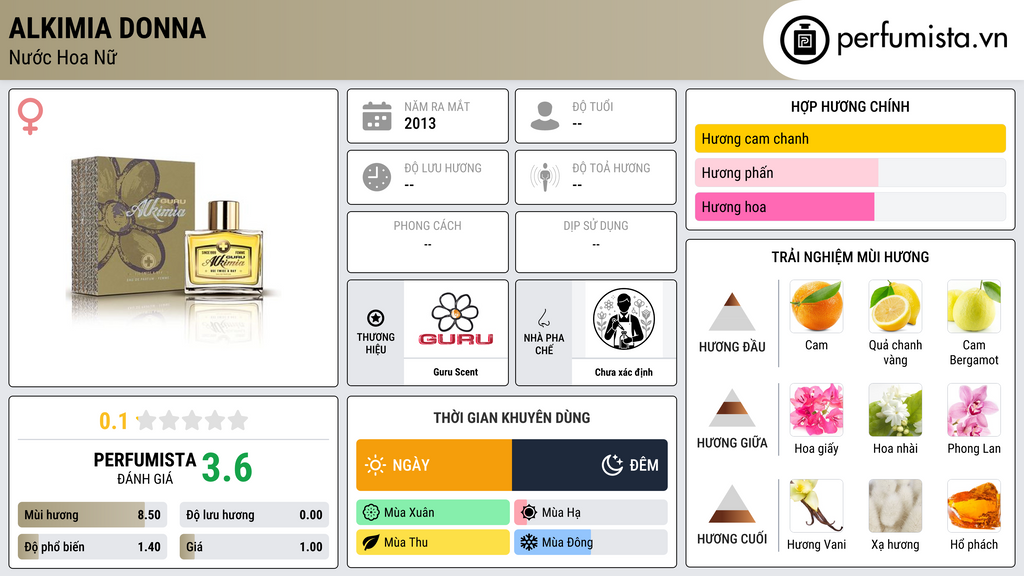Click the Chưa xác định perfumer label
This screenshot has height=576, width=1024.
coord(624,372)
